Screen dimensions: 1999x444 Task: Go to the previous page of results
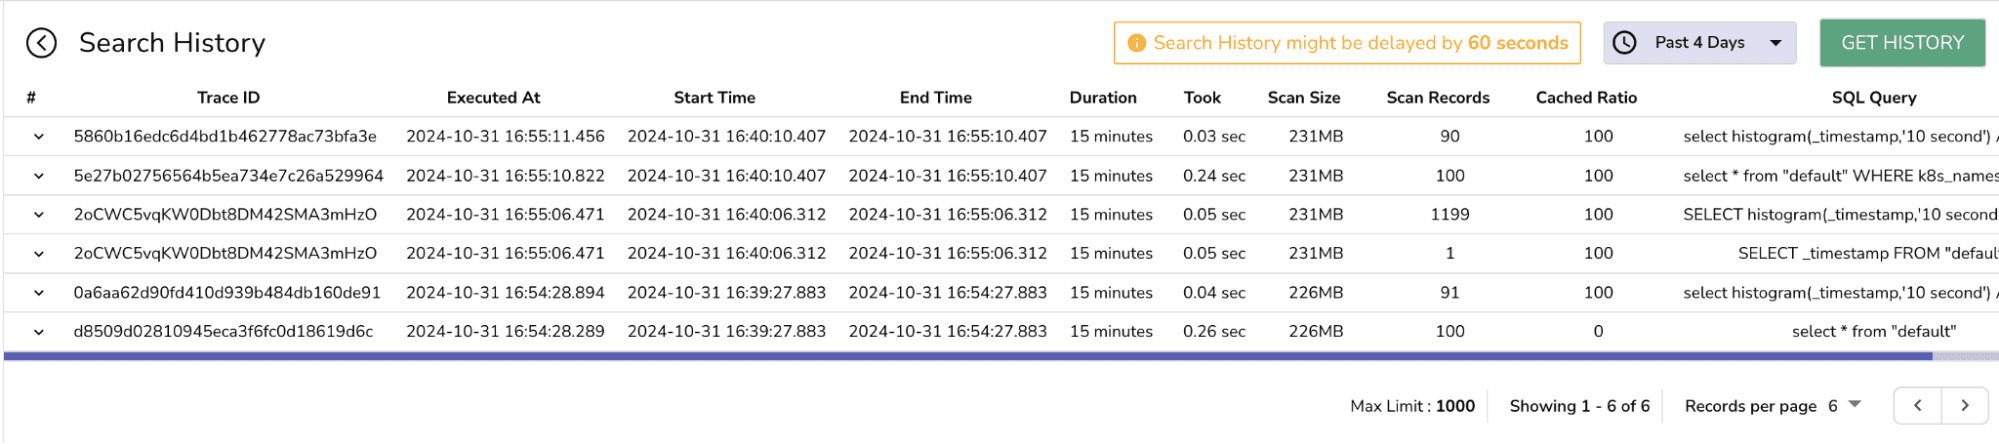pyautogui.click(x=1917, y=406)
